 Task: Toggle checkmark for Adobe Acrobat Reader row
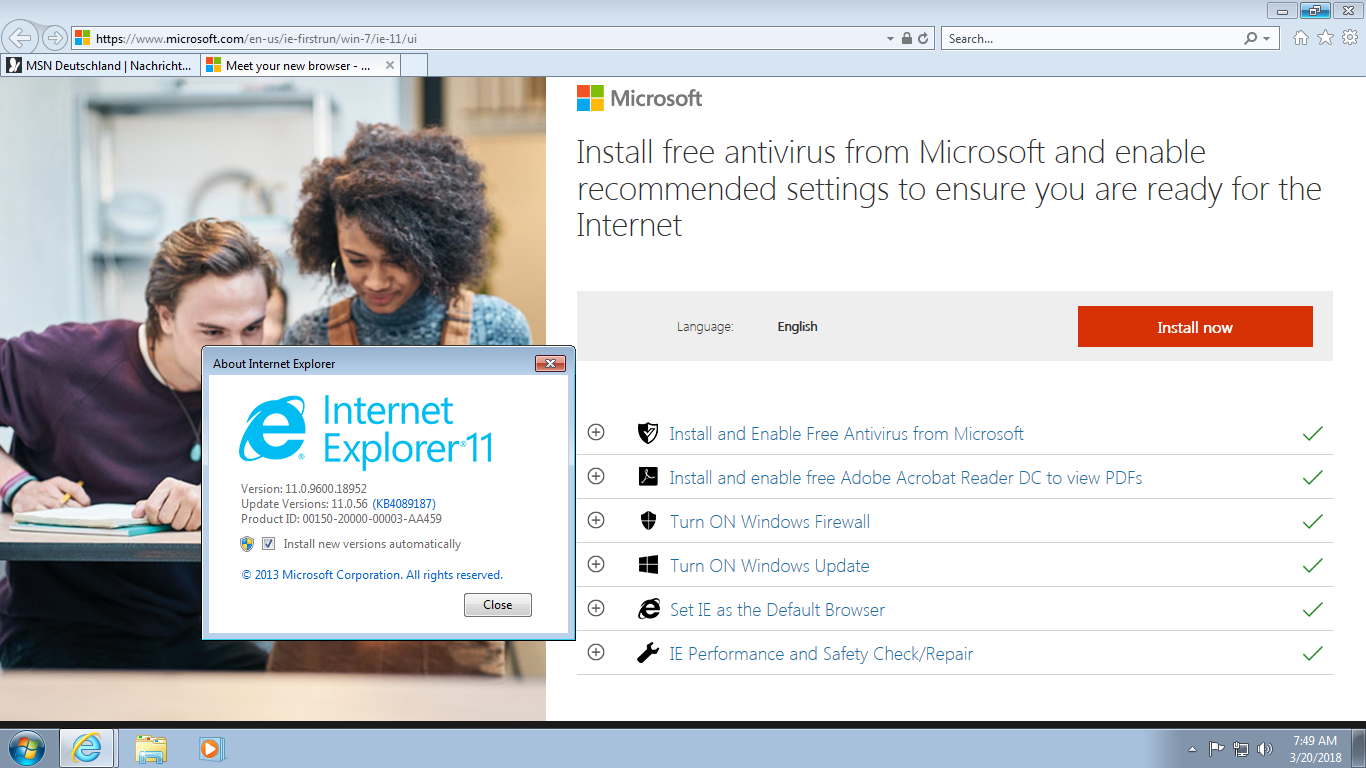click(1313, 477)
